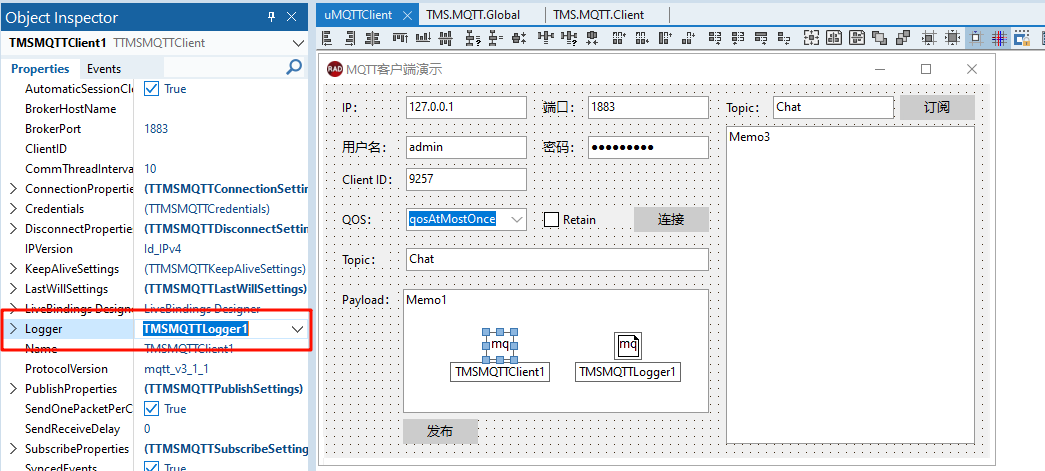Close the uMQTTClient editor tab
This screenshot has height=471, width=1045.
408,15
